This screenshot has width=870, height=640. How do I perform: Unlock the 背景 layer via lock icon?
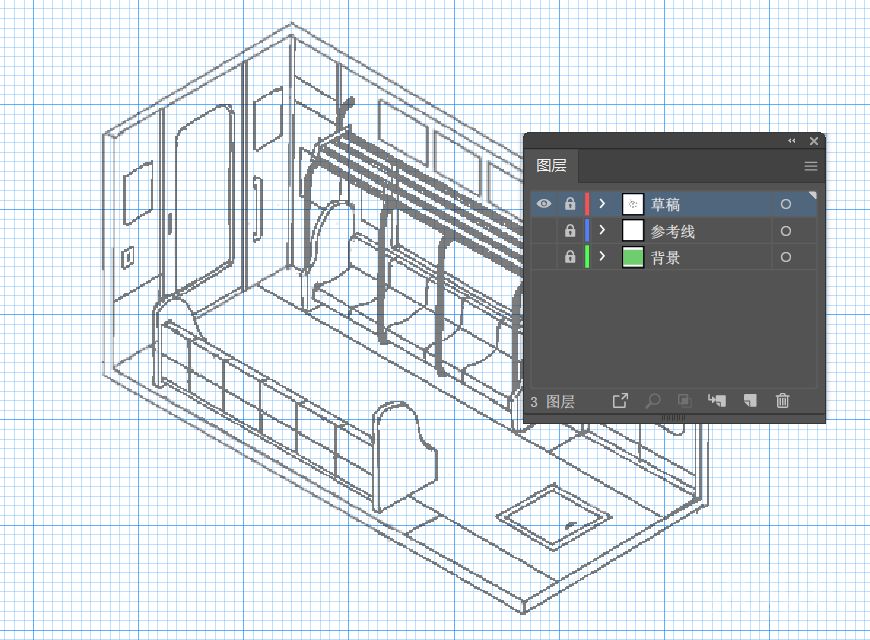point(570,256)
